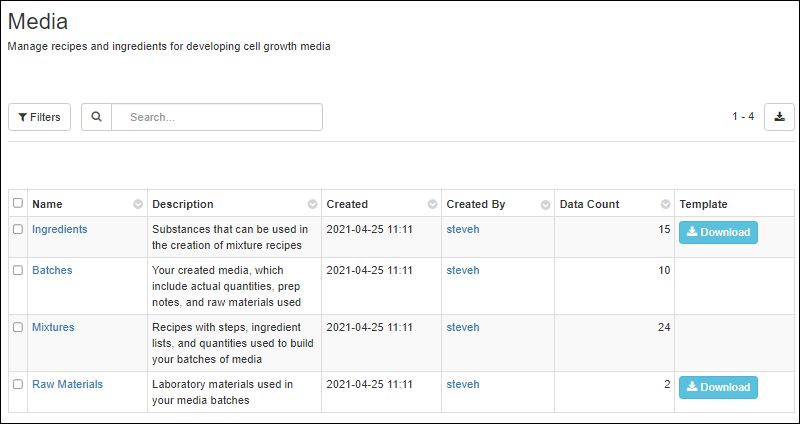This screenshot has width=800, height=424.
Task: Tick the Mixtures row checkbox
Action: [x=18, y=327]
